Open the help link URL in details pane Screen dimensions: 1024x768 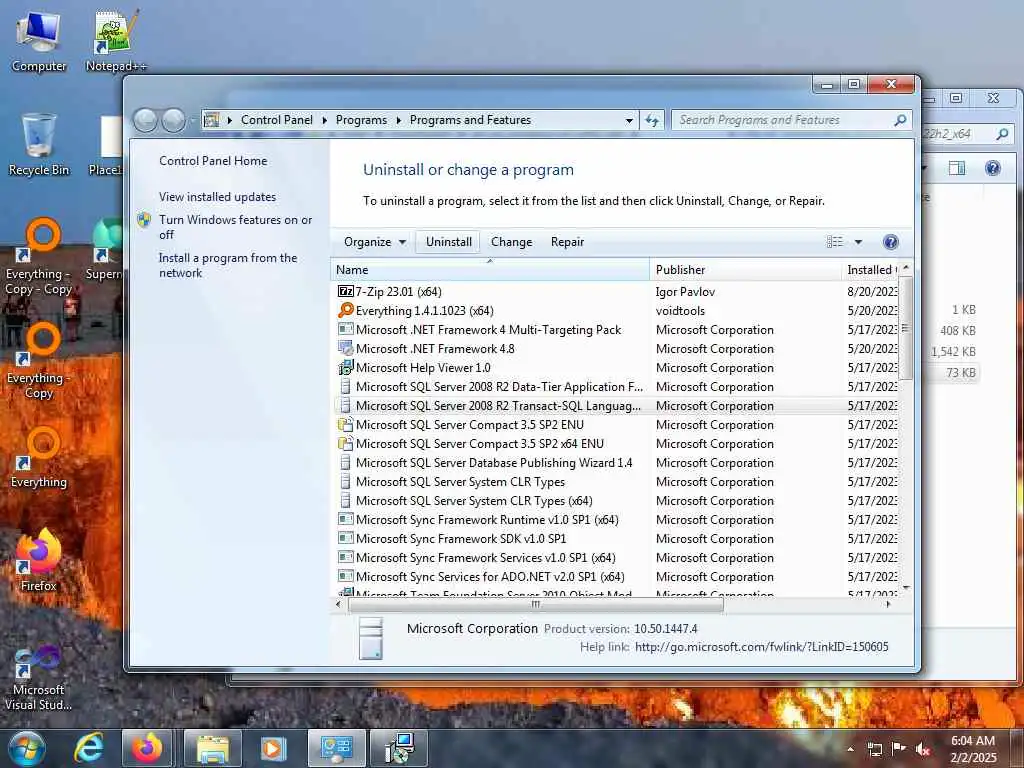coord(761,647)
